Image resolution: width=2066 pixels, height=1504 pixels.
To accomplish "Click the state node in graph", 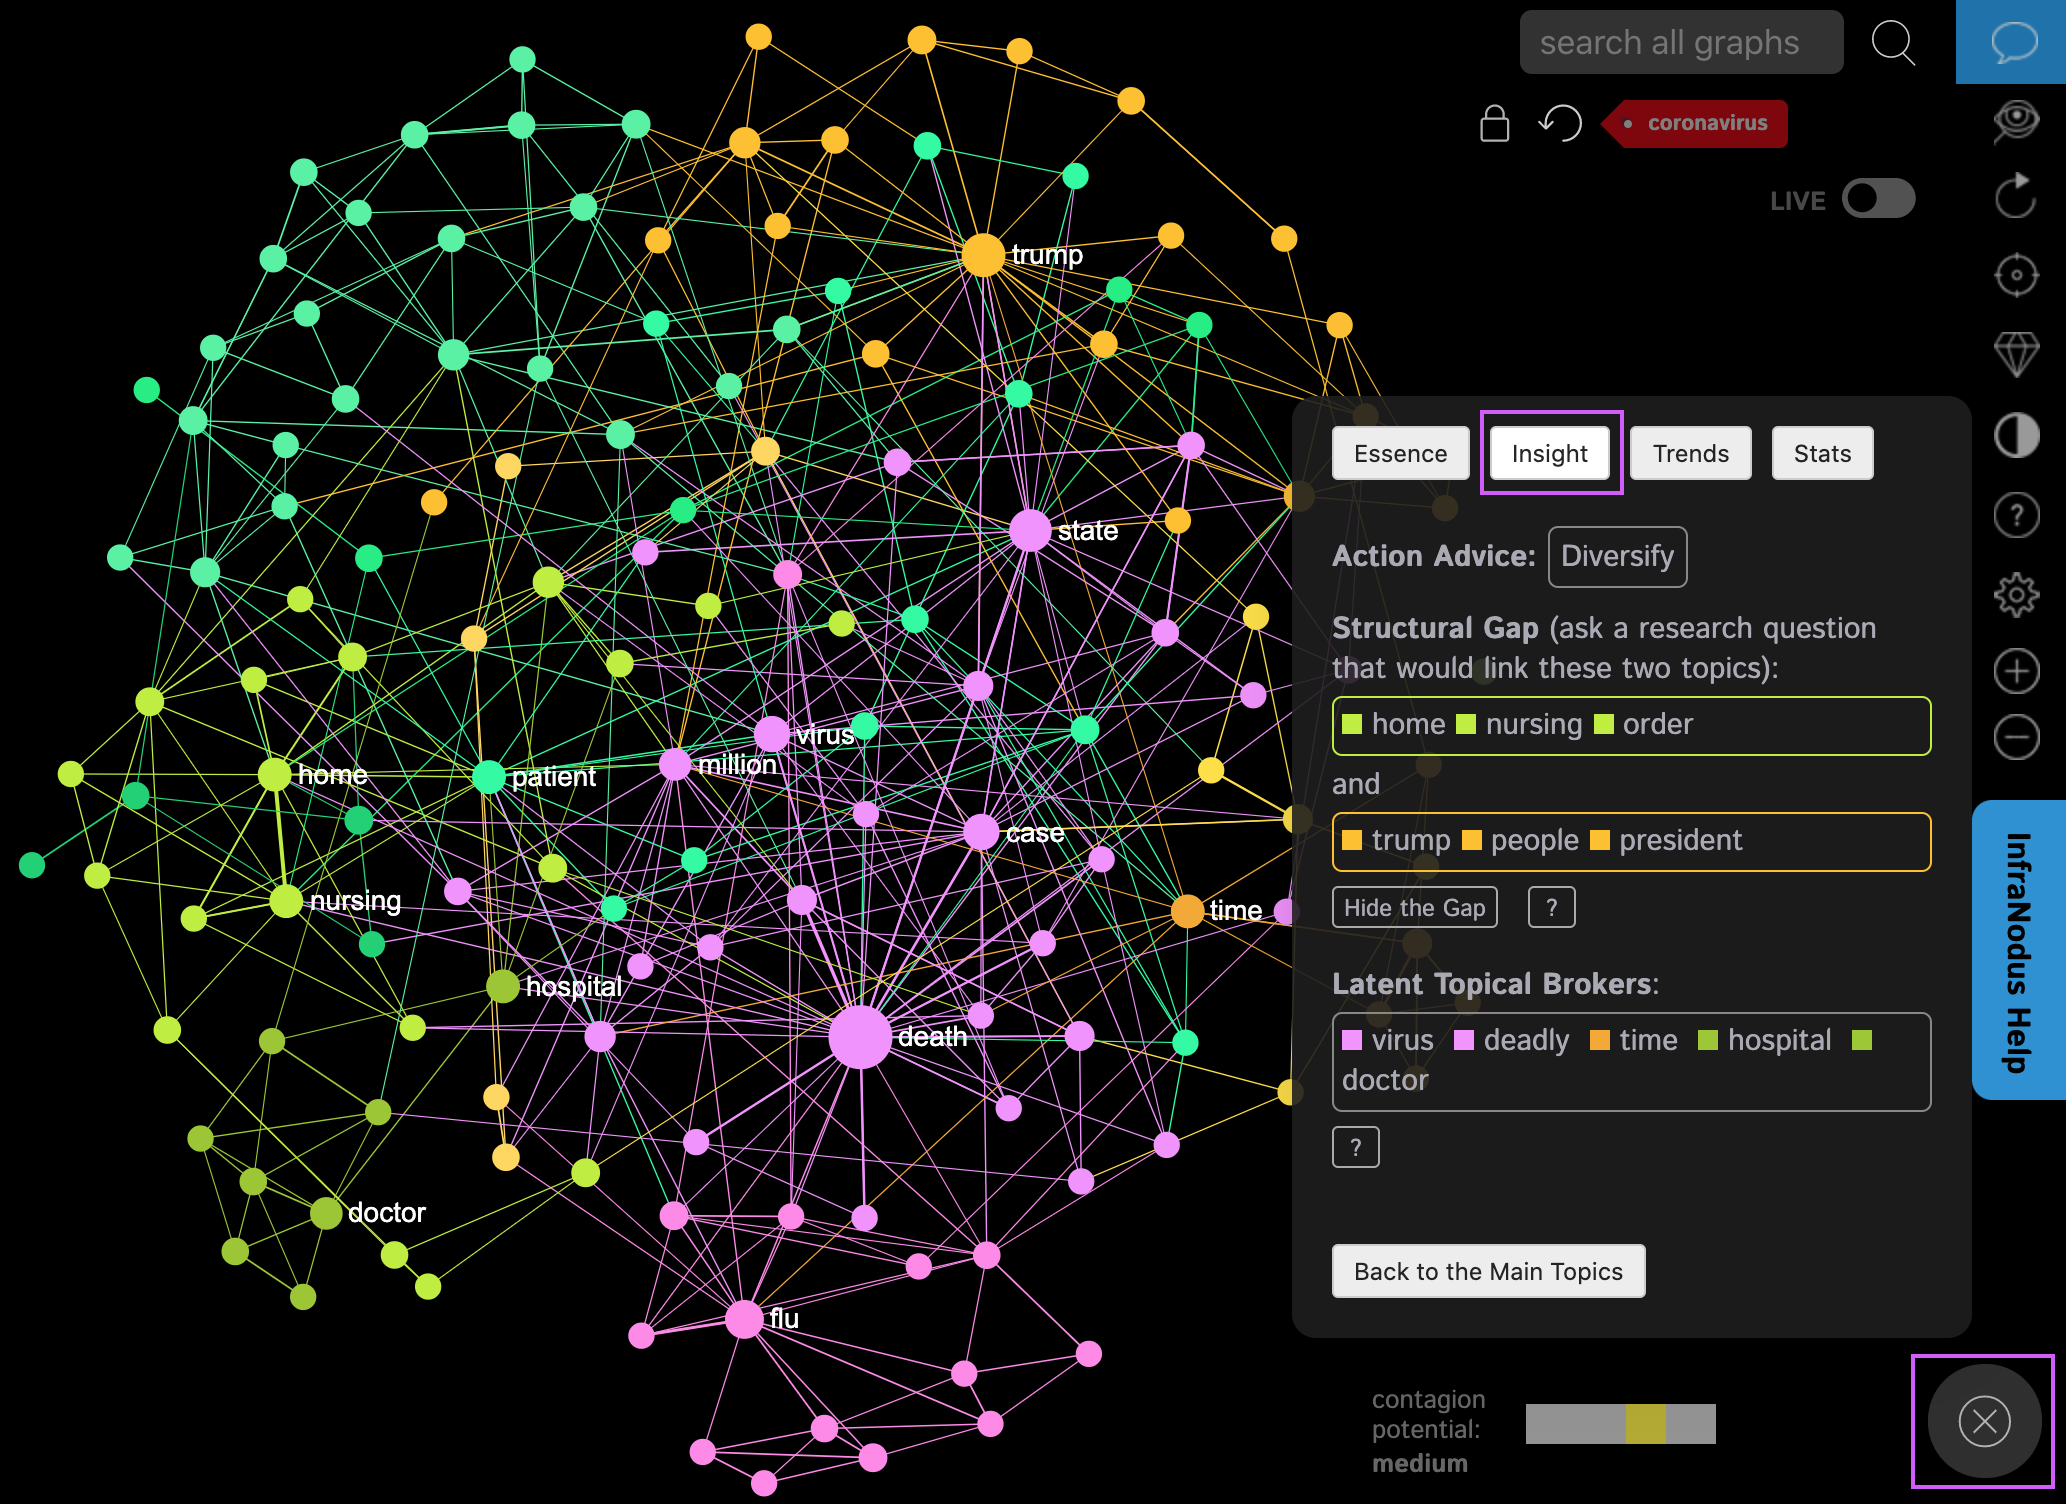I will pos(1030,530).
